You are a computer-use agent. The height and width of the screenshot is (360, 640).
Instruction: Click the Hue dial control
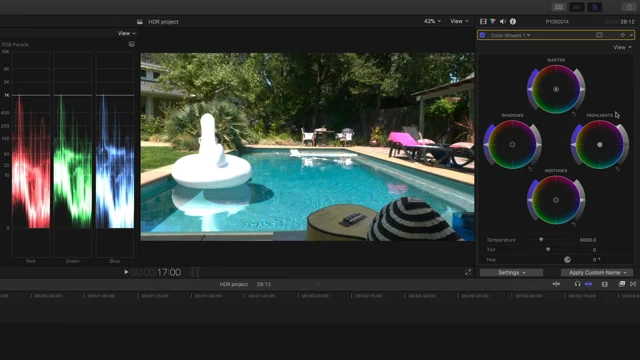pyautogui.click(x=567, y=260)
